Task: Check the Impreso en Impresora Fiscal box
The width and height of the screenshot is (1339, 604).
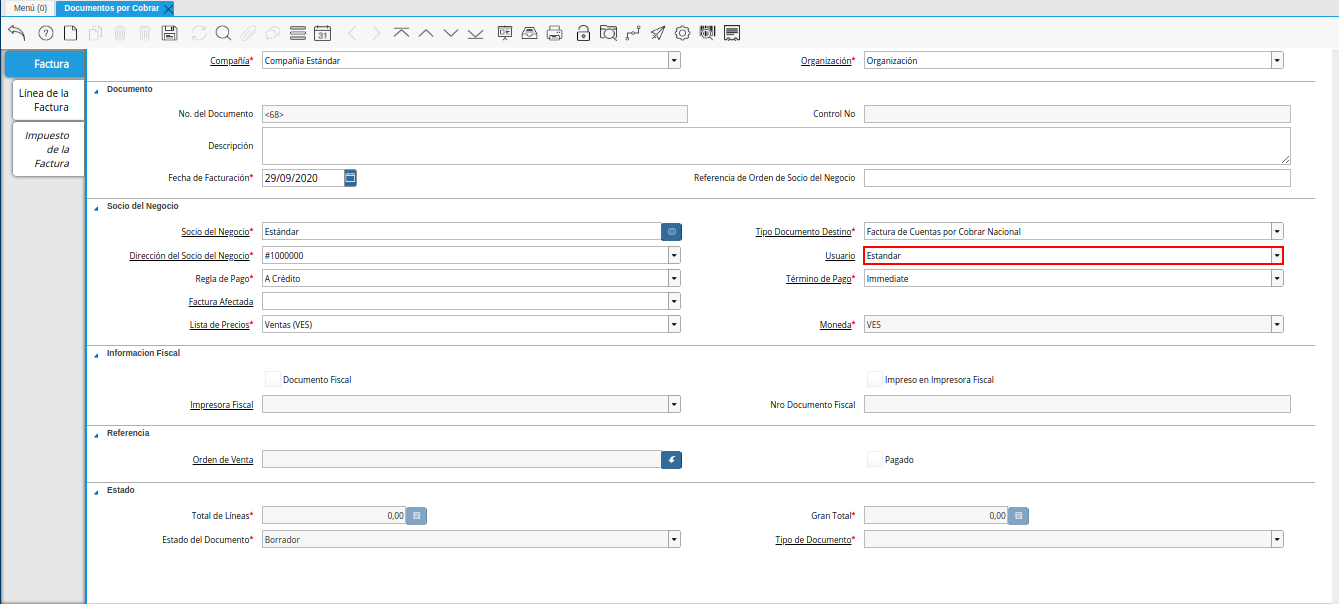Action: (874, 379)
